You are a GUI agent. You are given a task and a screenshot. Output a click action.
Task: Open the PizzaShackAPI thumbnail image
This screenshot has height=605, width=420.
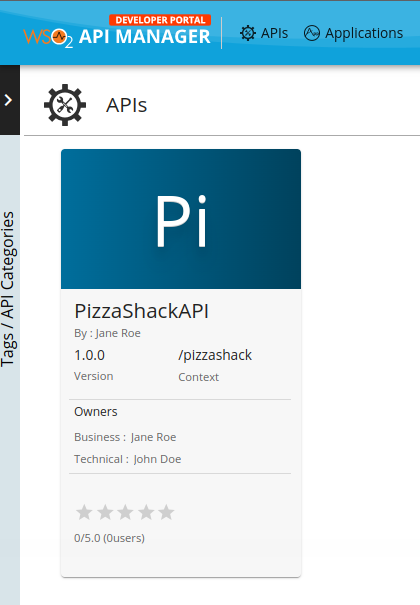coord(181,219)
